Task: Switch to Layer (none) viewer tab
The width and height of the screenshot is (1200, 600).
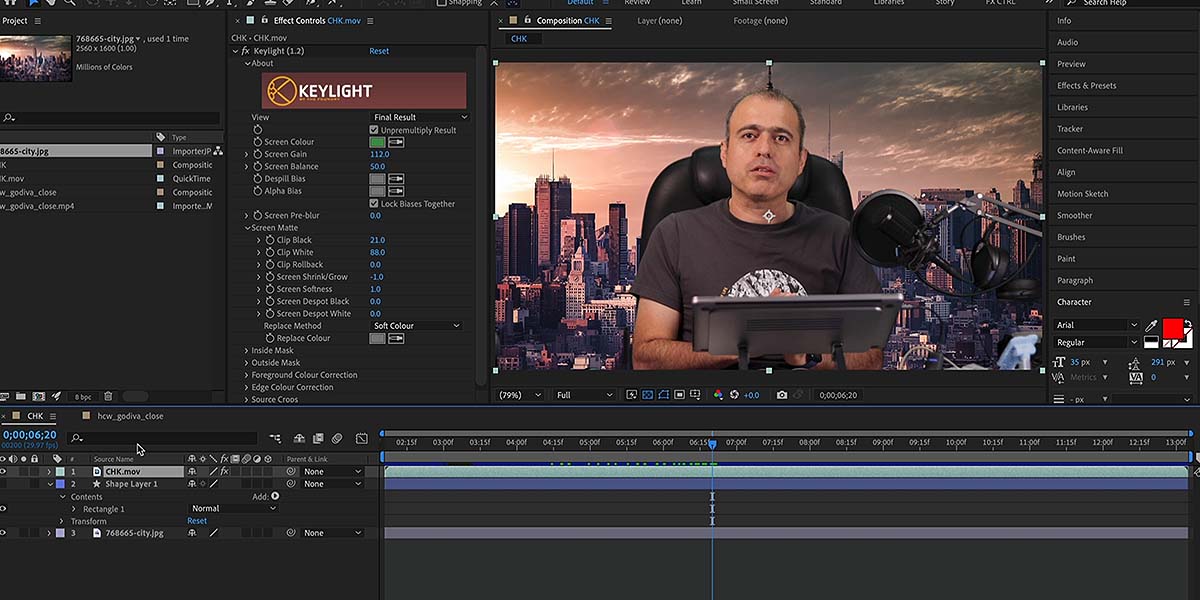Action: click(660, 21)
